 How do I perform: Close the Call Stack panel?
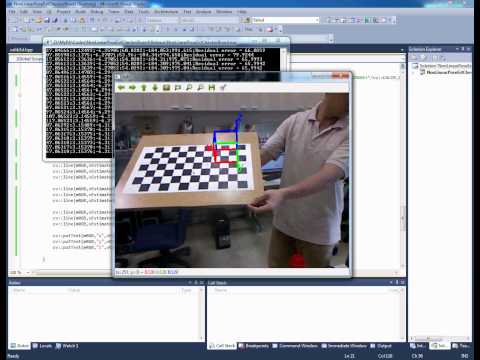[403, 283]
